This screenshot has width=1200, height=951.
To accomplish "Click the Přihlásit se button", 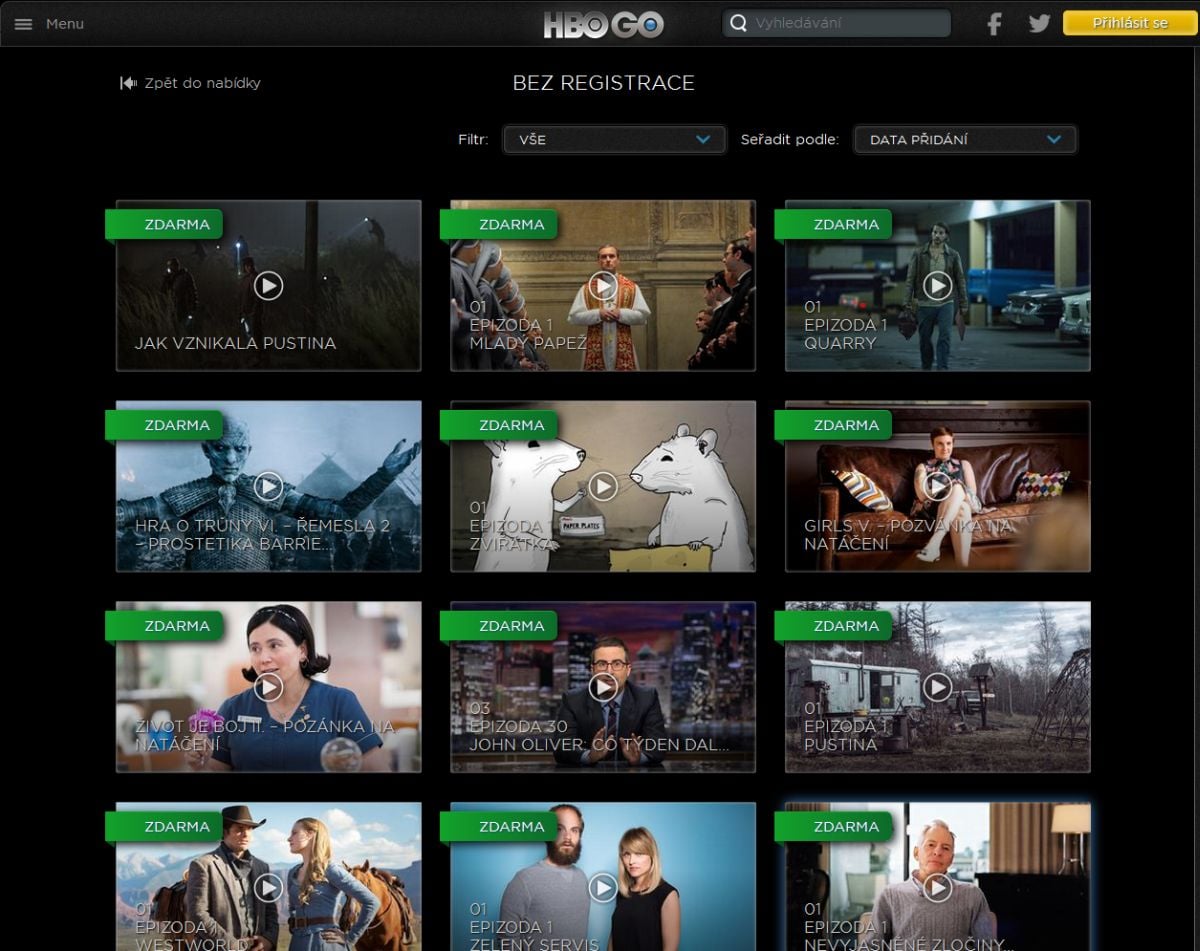I will (x=1130, y=23).
